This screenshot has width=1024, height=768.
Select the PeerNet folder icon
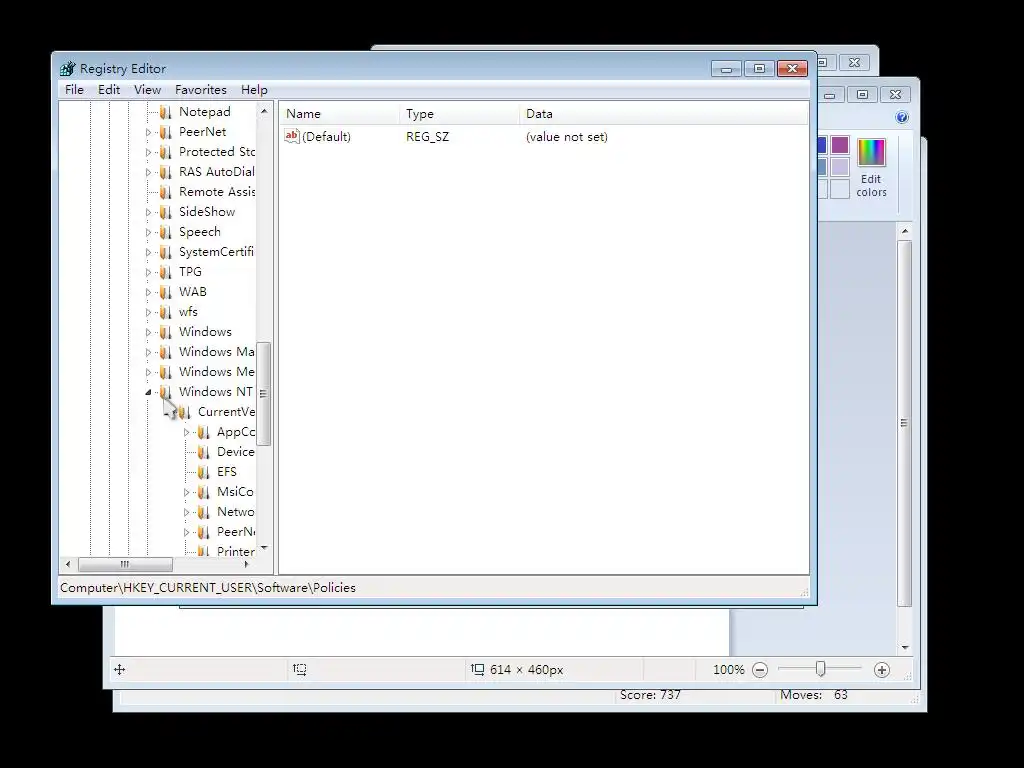pyautogui.click(x=166, y=132)
